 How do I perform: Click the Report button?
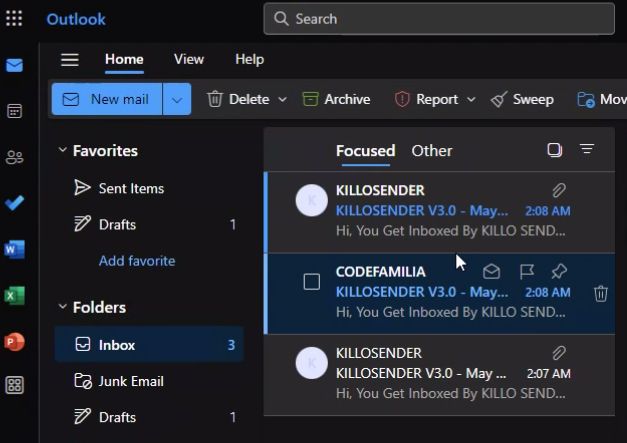(426, 99)
